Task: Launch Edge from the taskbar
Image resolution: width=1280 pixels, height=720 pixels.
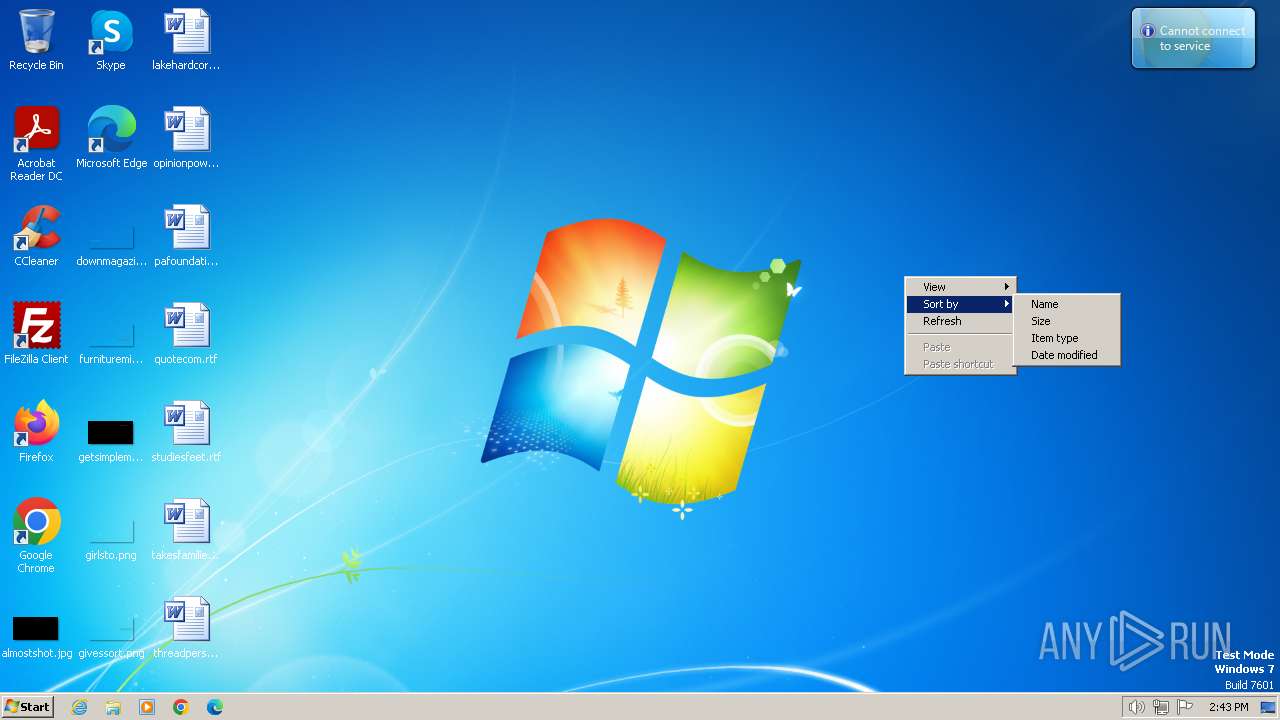Action: coord(215,707)
